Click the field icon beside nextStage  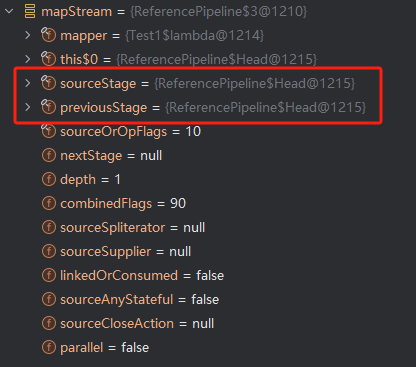point(49,156)
